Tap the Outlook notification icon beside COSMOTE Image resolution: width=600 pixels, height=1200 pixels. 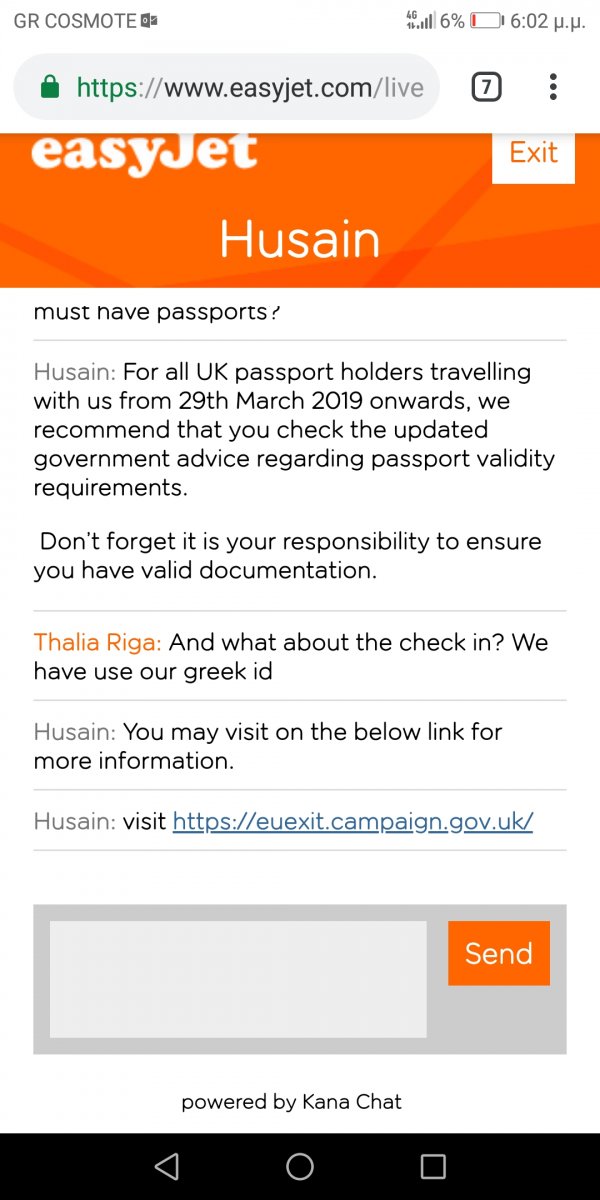pyautogui.click(x=150, y=20)
